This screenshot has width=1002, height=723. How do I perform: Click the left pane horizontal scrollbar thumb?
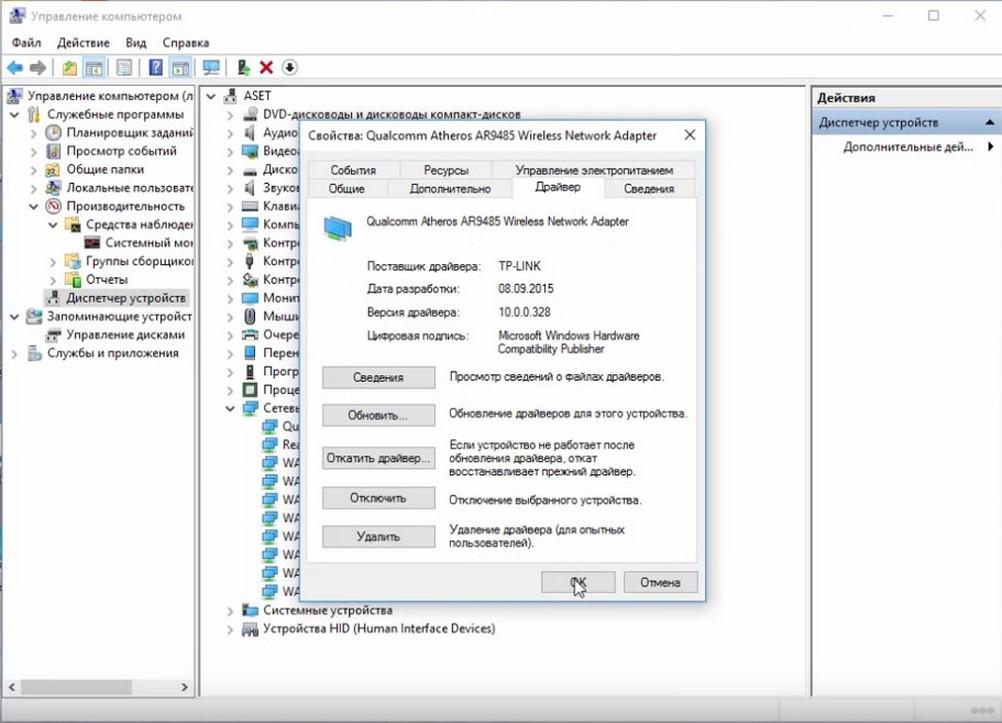[76, 687]
